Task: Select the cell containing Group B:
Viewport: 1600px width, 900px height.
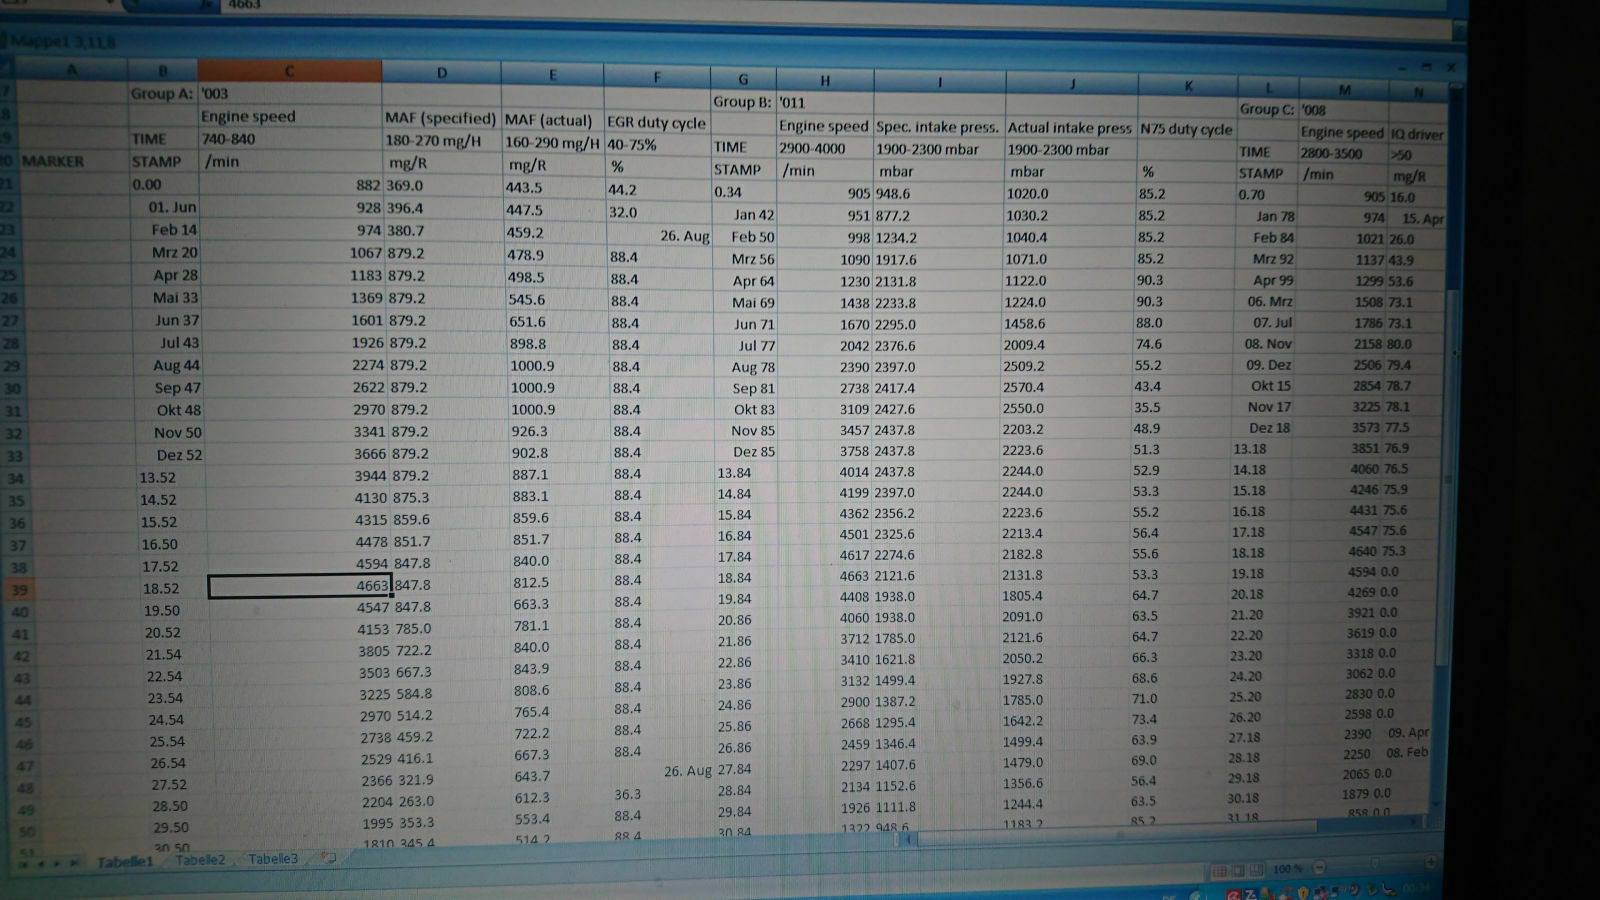Action: 742,102
